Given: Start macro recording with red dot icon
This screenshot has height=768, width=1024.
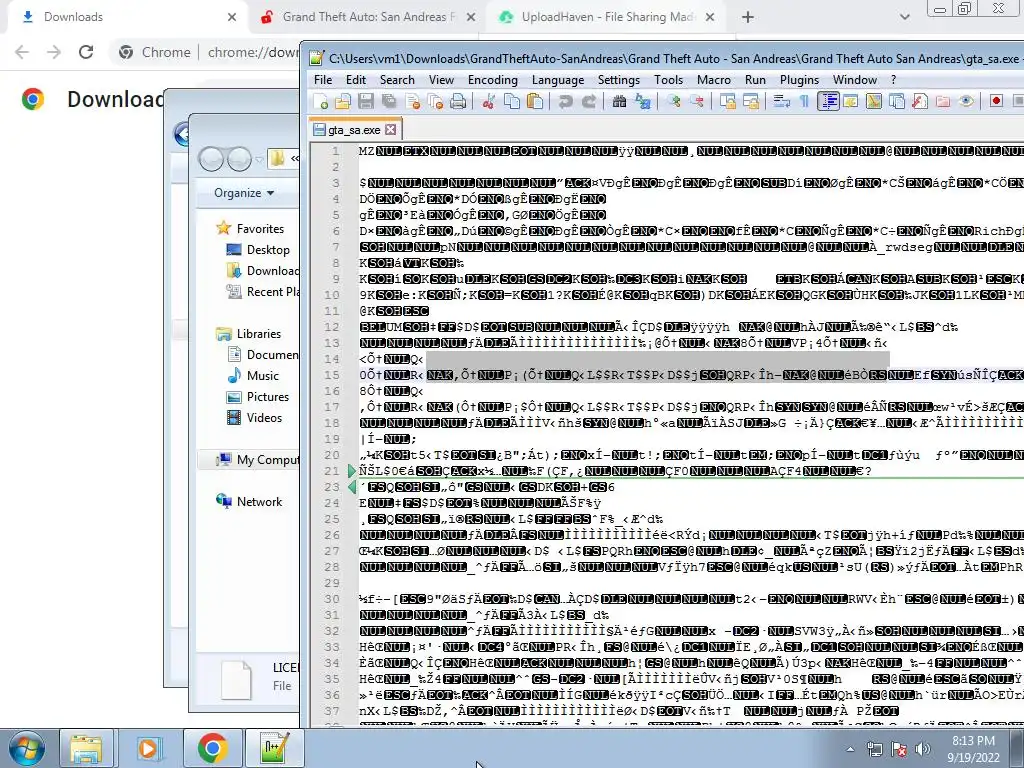Looking at the screenshot, I should (x=997, y=101).
